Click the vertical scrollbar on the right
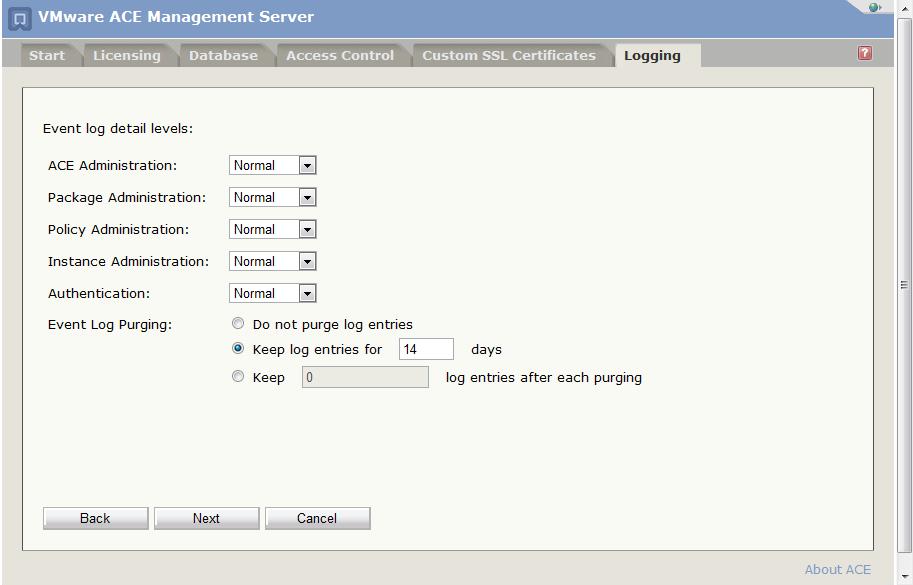Image resolution: width=913 pixels, height=585 pixels. 904,285
